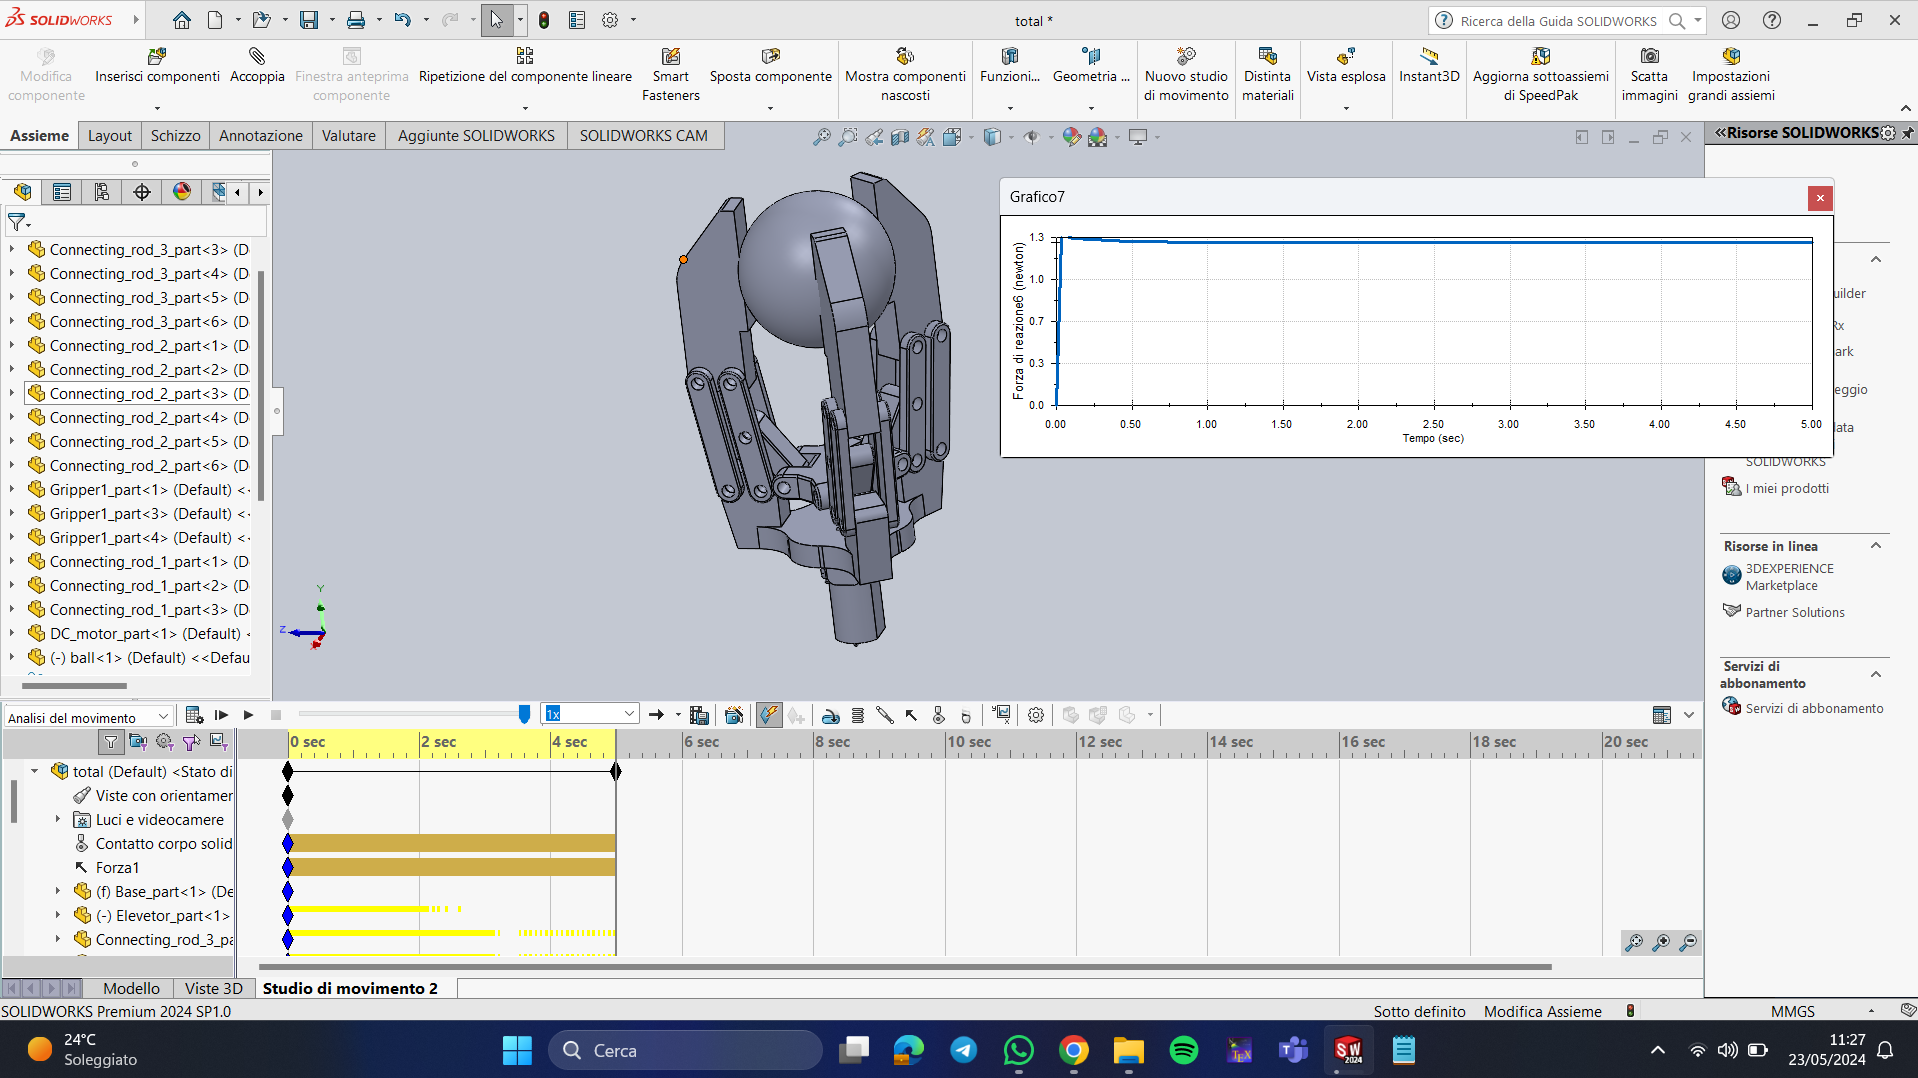Open the Section View tool

click(x=900, y=137)
